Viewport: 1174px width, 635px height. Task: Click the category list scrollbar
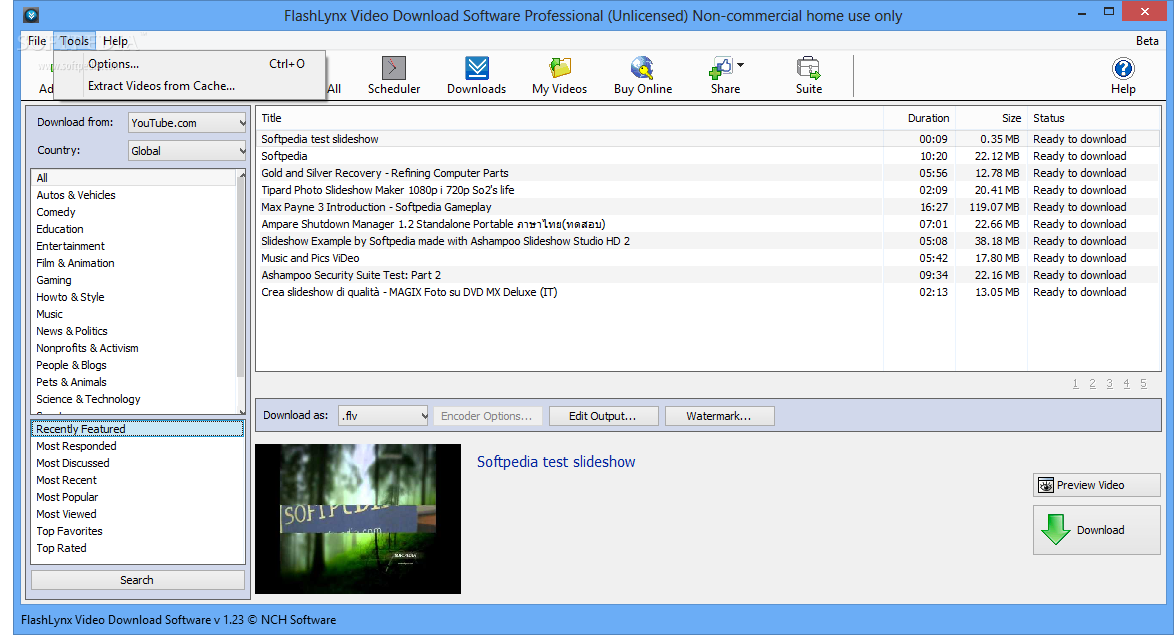point(241,292)
